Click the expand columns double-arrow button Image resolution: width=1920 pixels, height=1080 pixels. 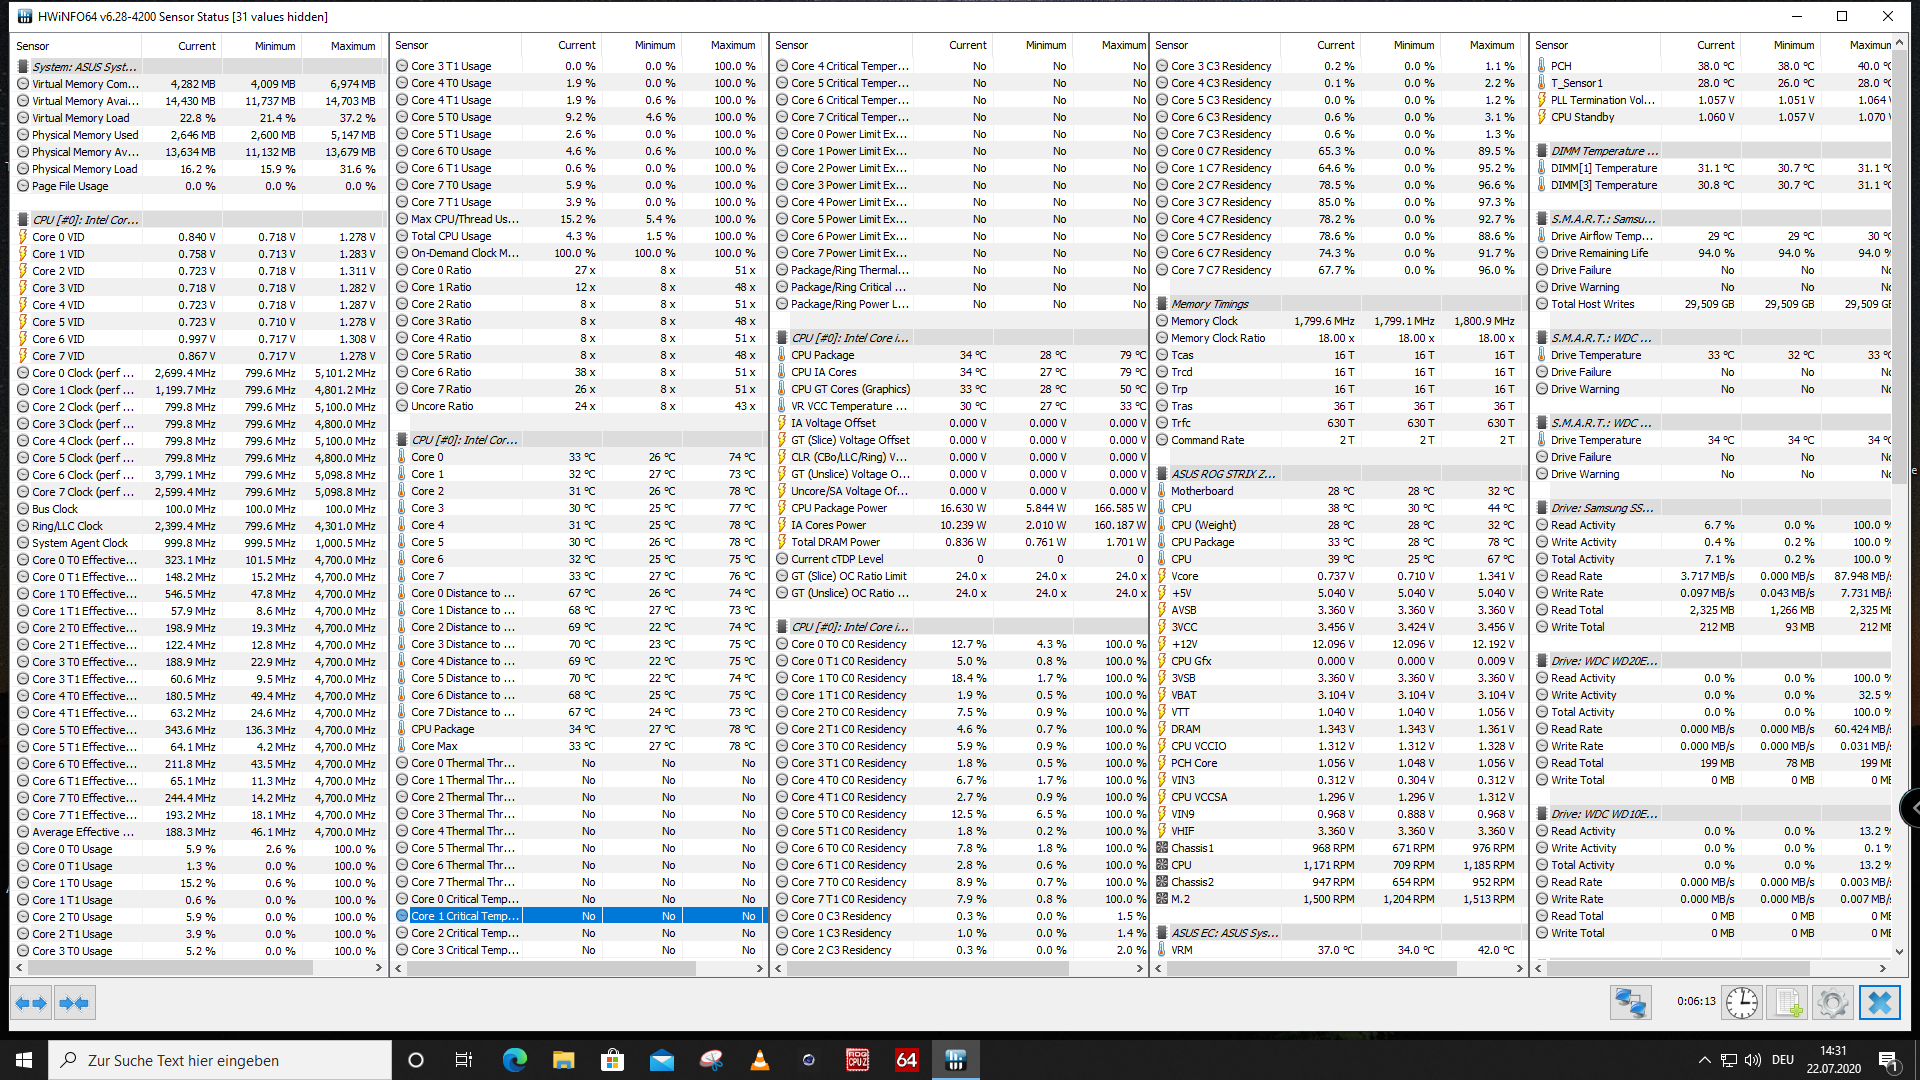click(x=31, y=1003)
